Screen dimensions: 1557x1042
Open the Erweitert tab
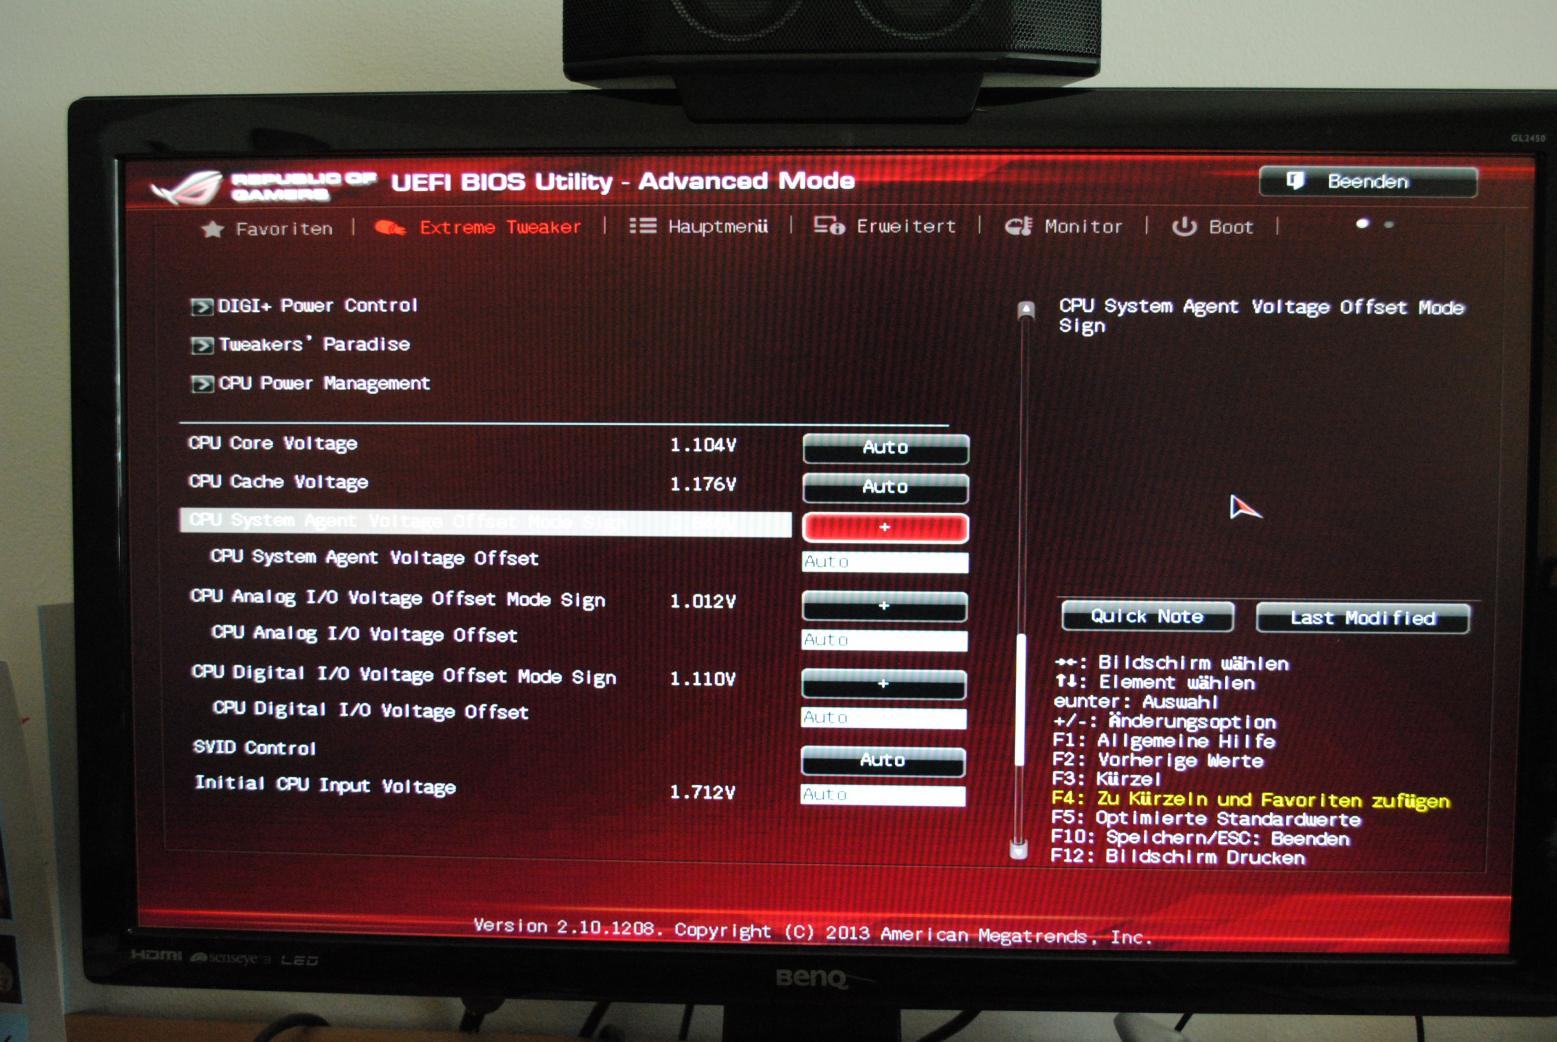point(884,226)
